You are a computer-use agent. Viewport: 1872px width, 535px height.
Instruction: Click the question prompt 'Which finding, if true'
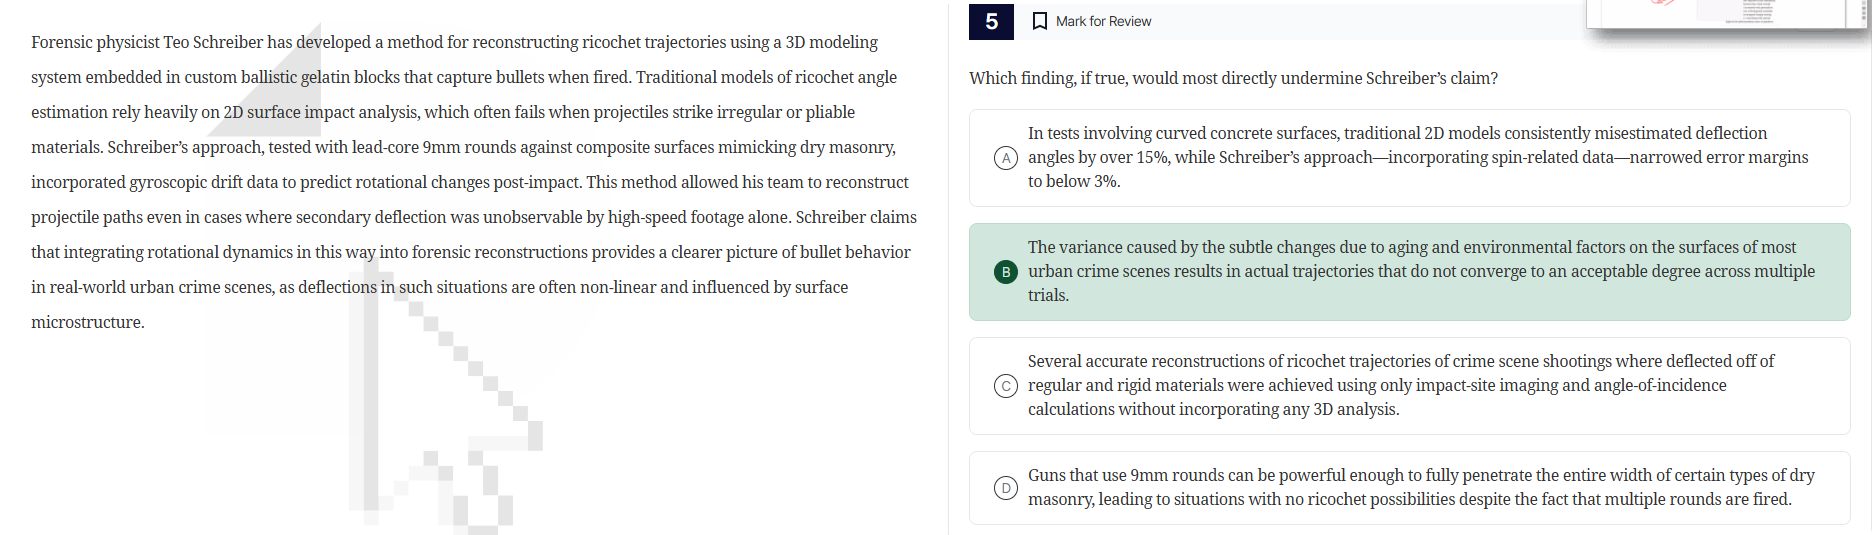[1233, 78]
